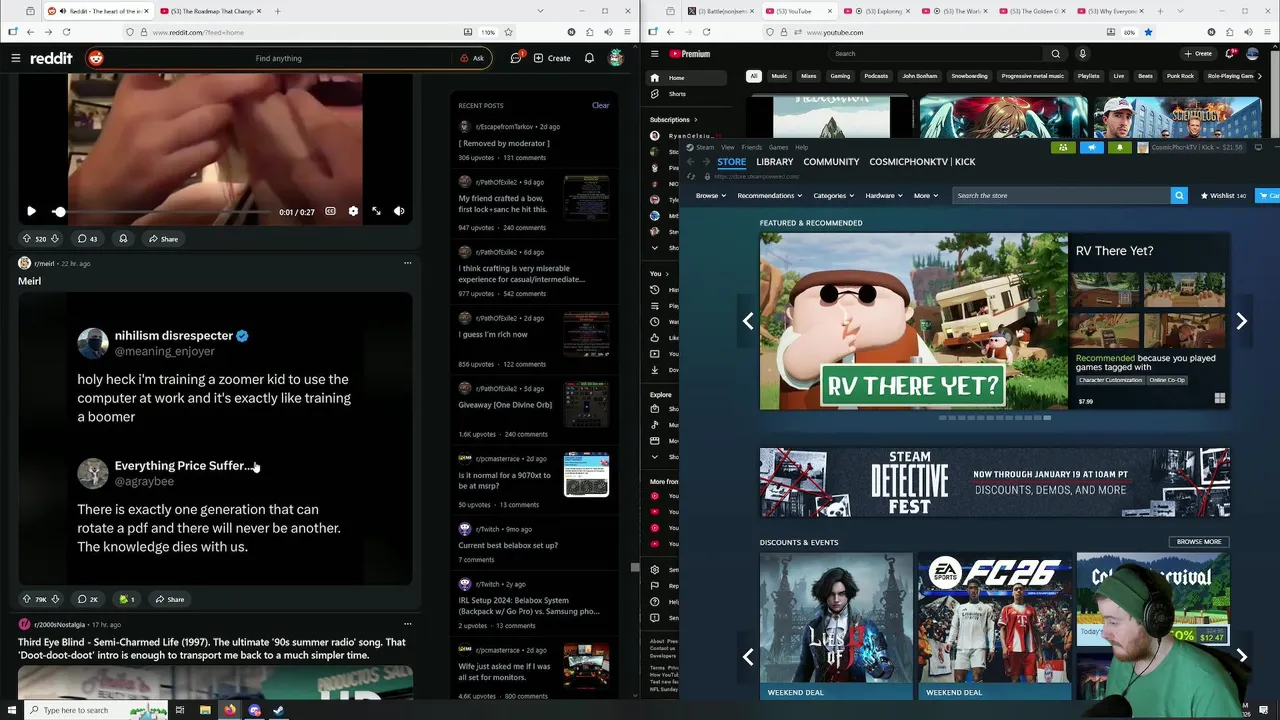Select the 'Snowboarding' YouTube chip
Image resolution: width=1280 pixels, height=720 pixels.
tap(969, 76)
